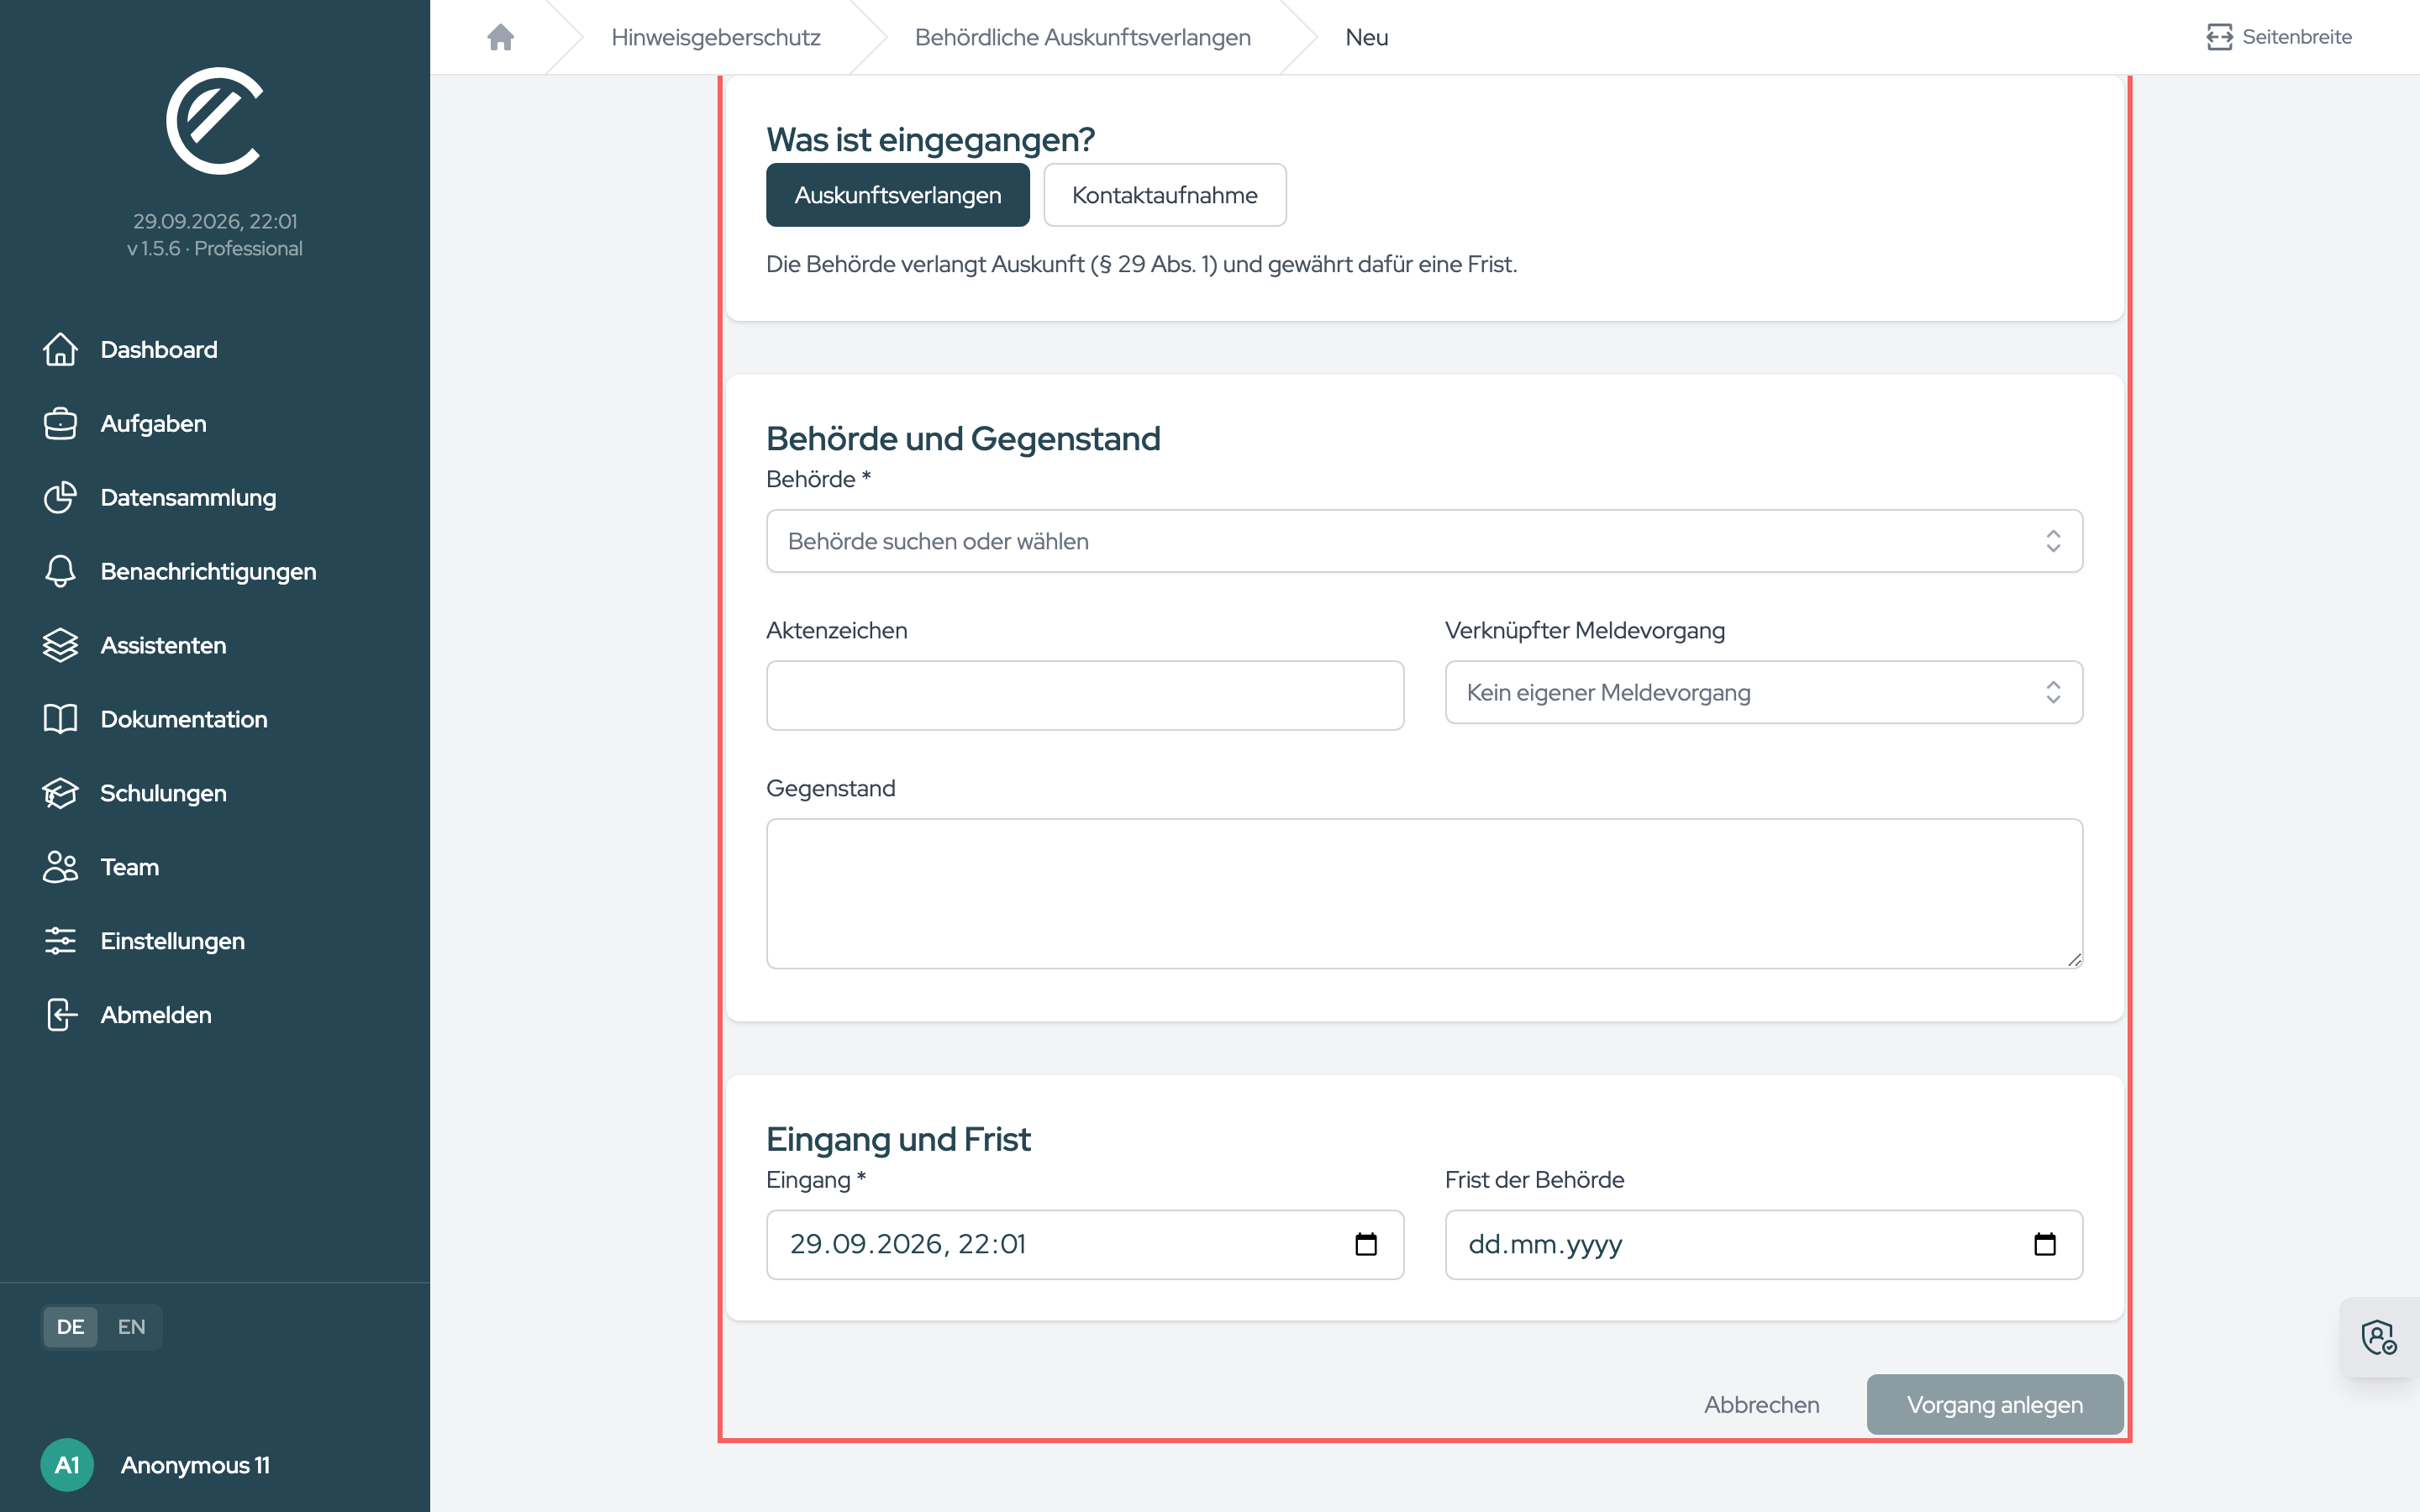Open the Anonymous 11 user profile

[x=195, y=1465]
